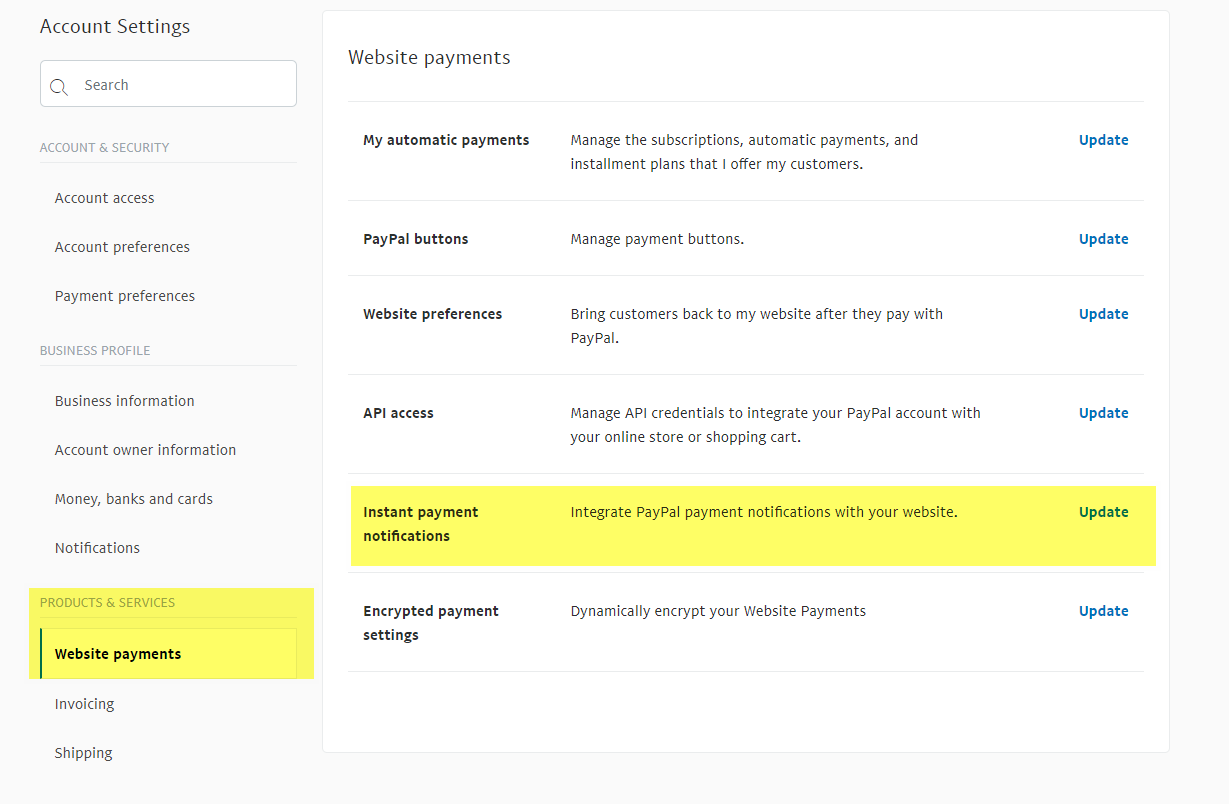Viewport: 1229px width, 804px height.
Task: Open Shipping settings
Action: [x=84, y=753]
